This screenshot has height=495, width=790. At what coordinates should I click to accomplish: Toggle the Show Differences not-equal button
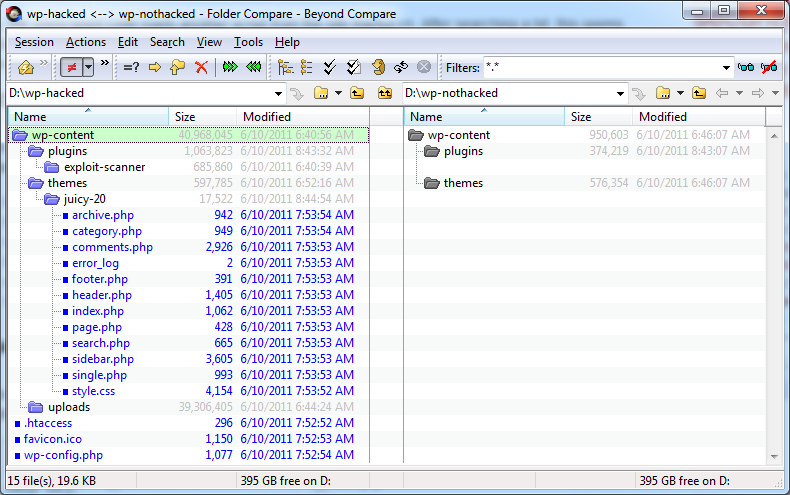tap(72, 67)
